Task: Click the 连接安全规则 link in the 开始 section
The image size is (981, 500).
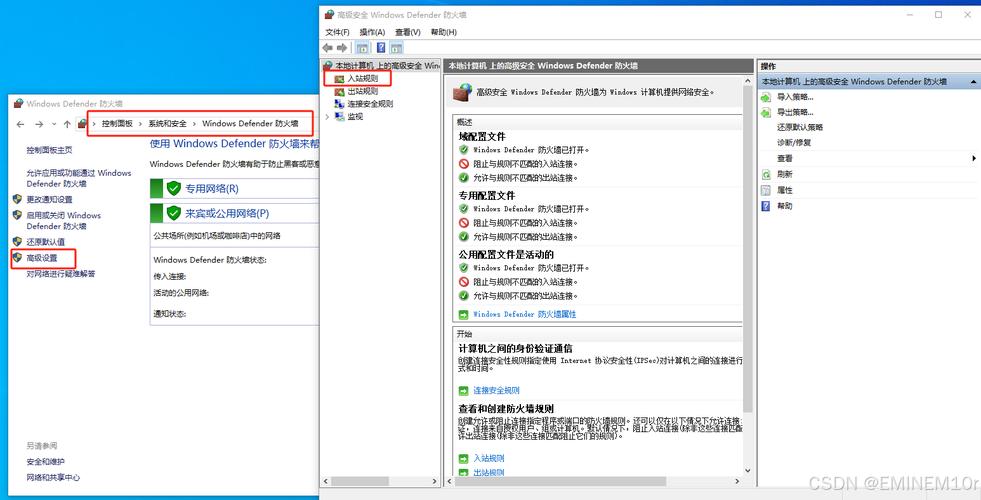Action: pos(496,390)
